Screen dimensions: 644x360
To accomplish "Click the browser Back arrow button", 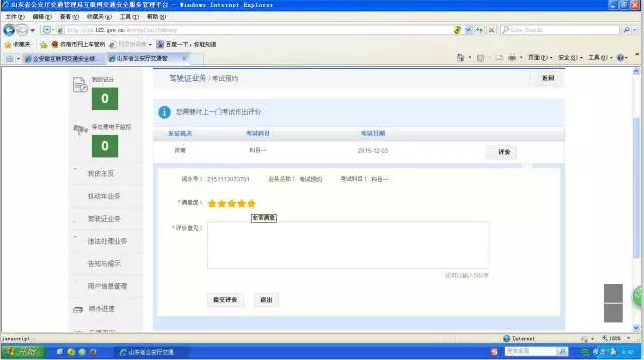I will (9, 30).
